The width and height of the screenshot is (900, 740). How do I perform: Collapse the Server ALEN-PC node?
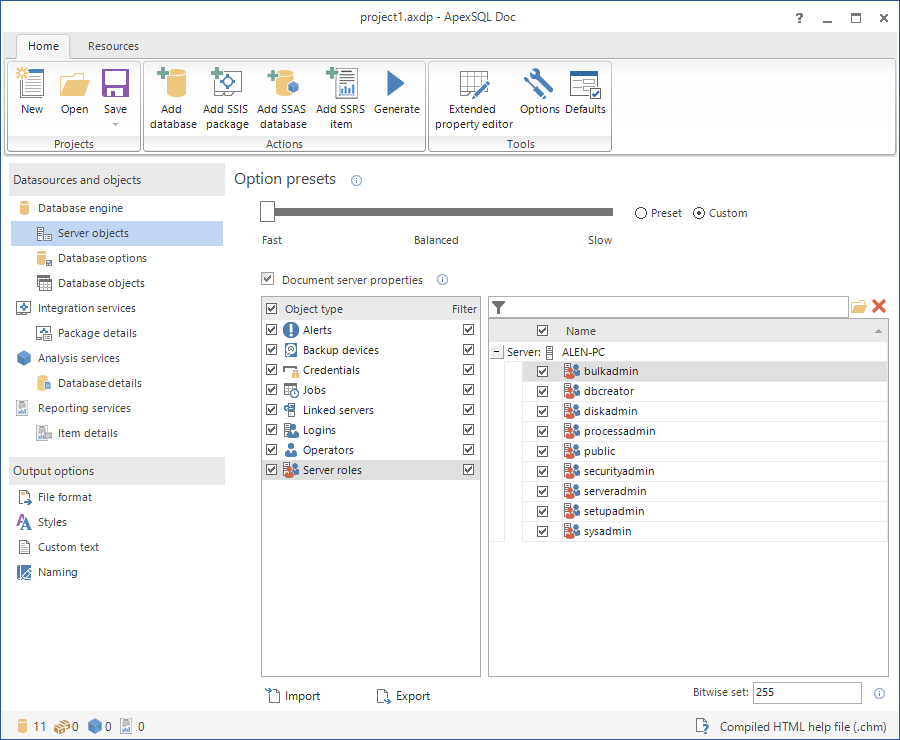tap(497, 352)
